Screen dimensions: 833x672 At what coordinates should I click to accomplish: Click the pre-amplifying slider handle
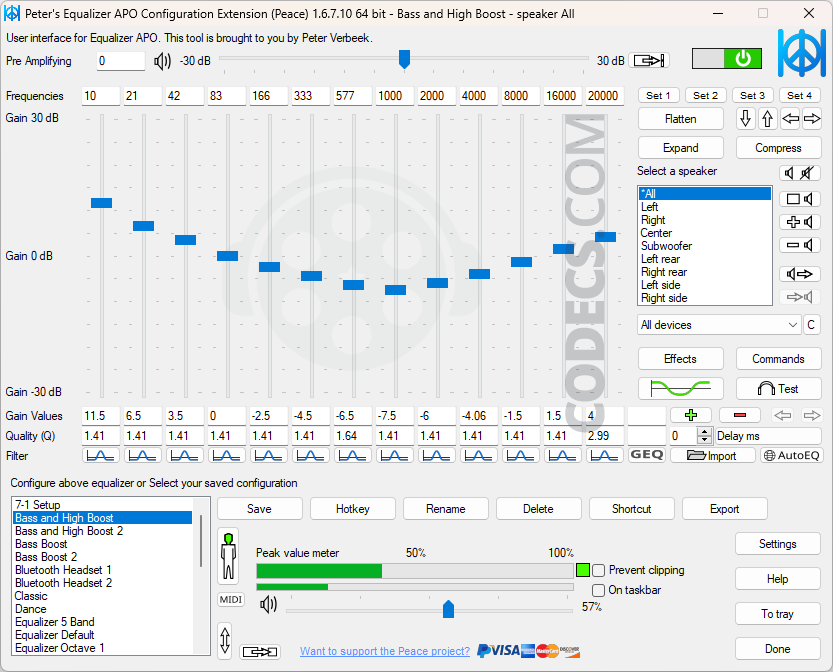click(x=404, y=59)
